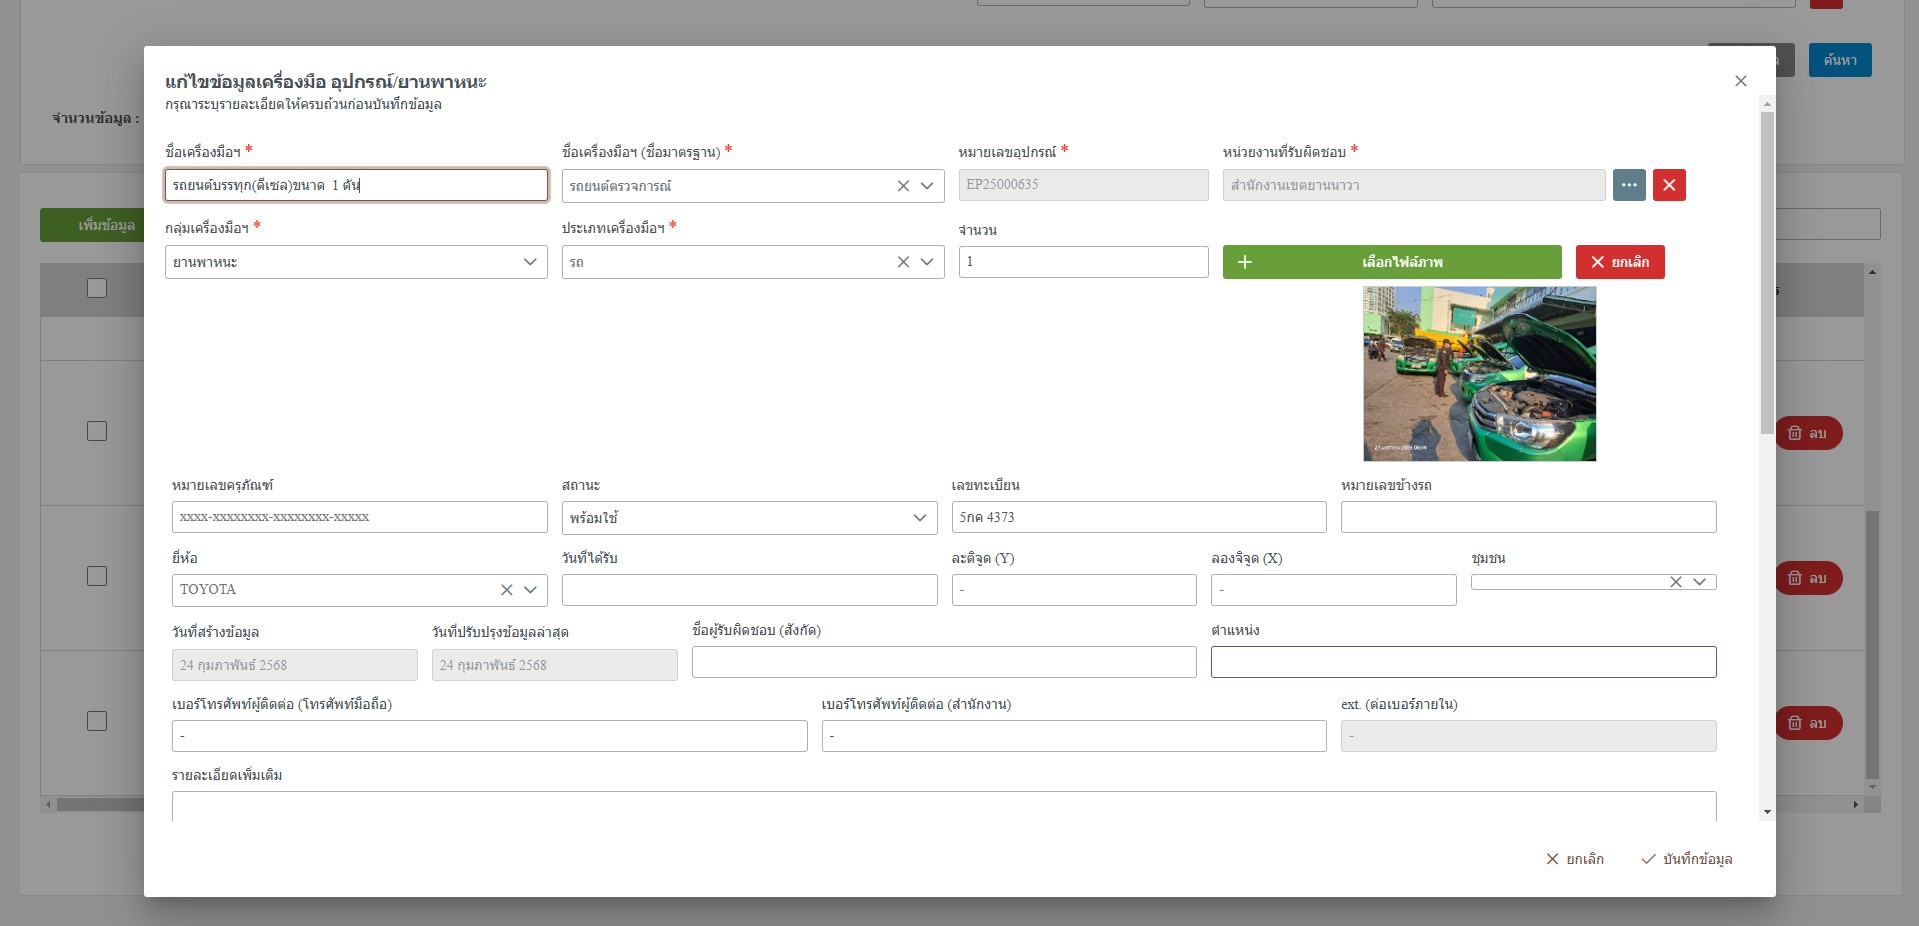
Task: Open the status dropdown พร้อมใช้
Action: 750,517
